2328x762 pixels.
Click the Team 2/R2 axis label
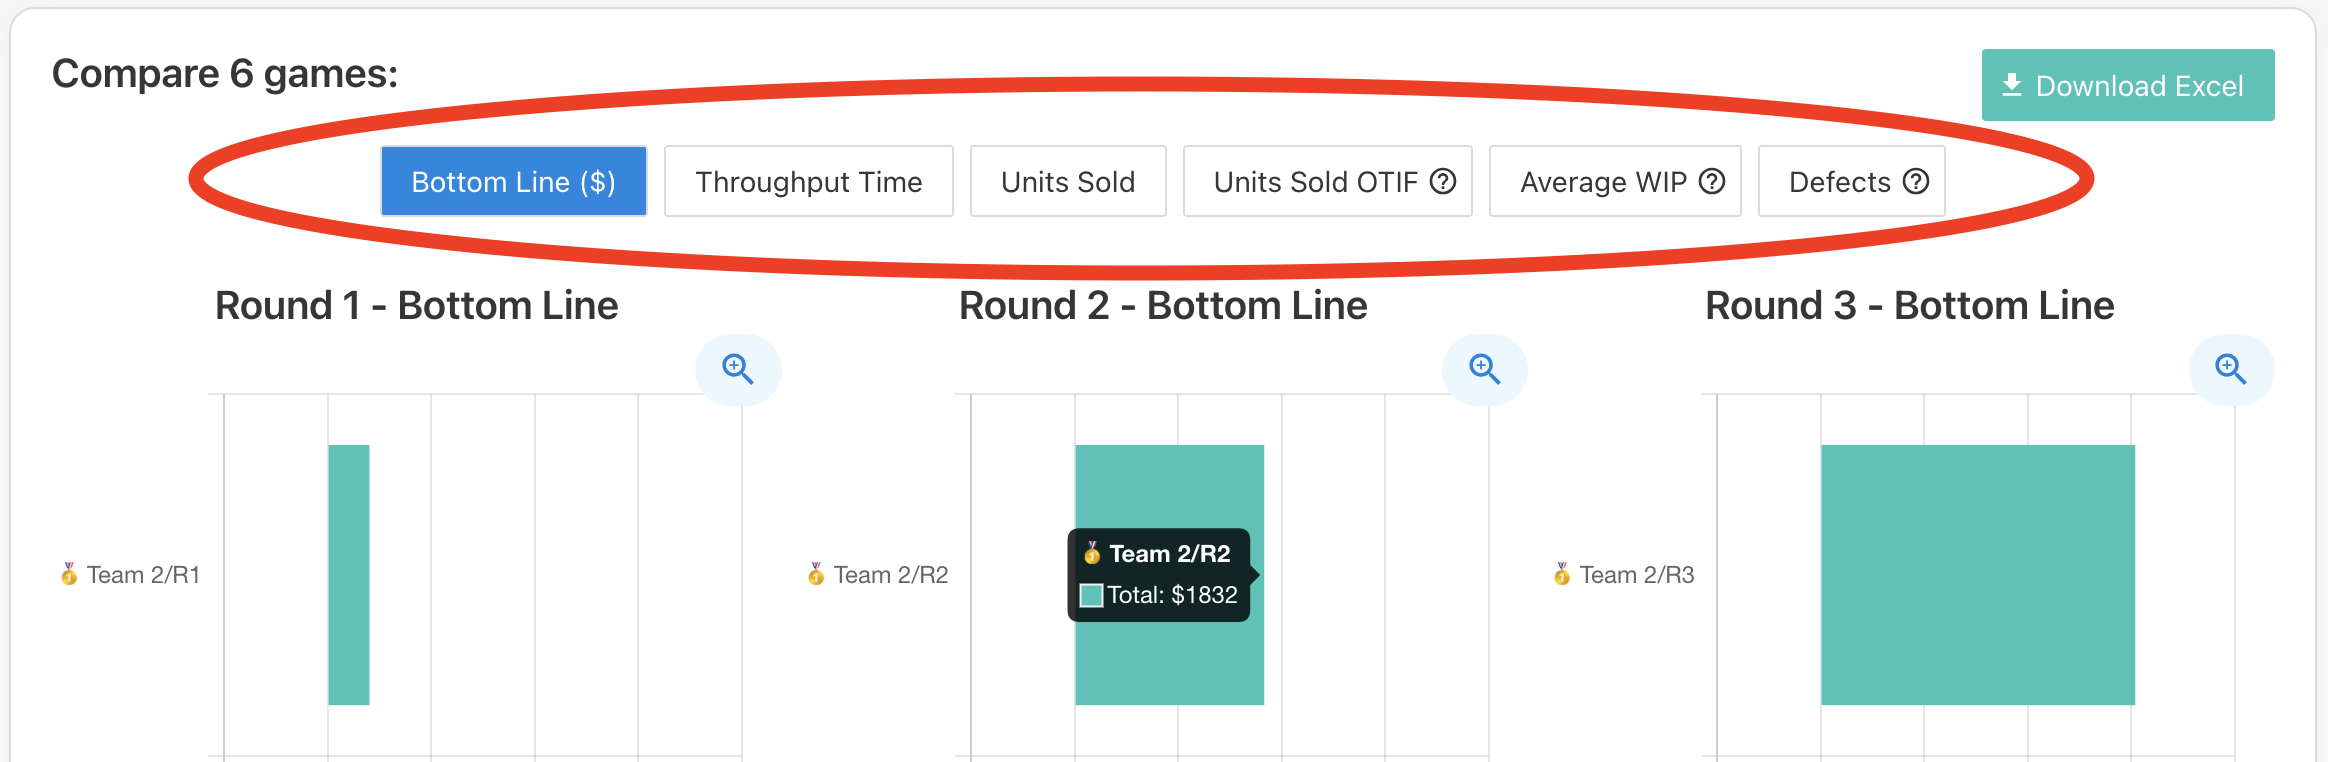pos(890,574)
